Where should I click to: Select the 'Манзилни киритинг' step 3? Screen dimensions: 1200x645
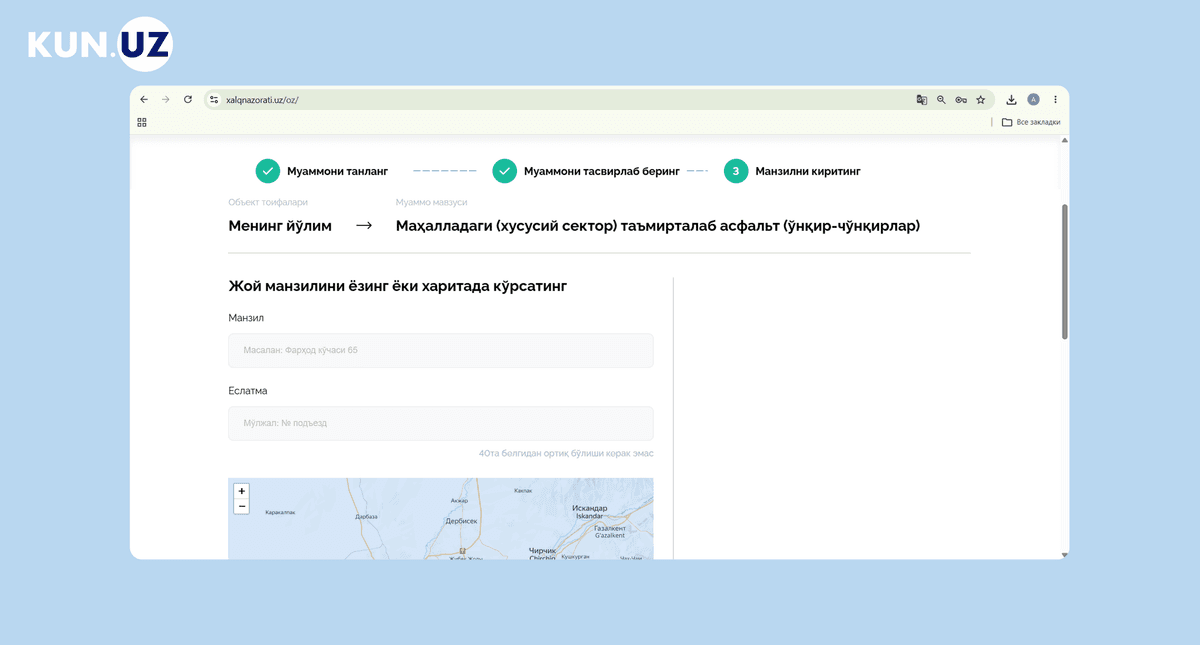tap(792, 171)
